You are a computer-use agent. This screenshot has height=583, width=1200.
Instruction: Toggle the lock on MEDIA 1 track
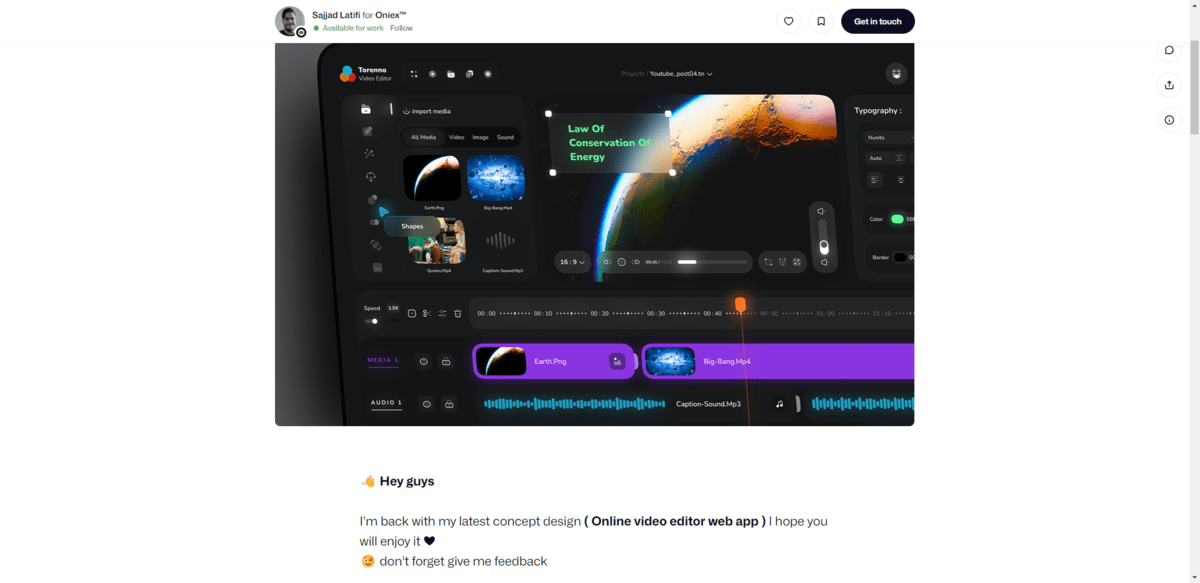(x=447, y=361)
